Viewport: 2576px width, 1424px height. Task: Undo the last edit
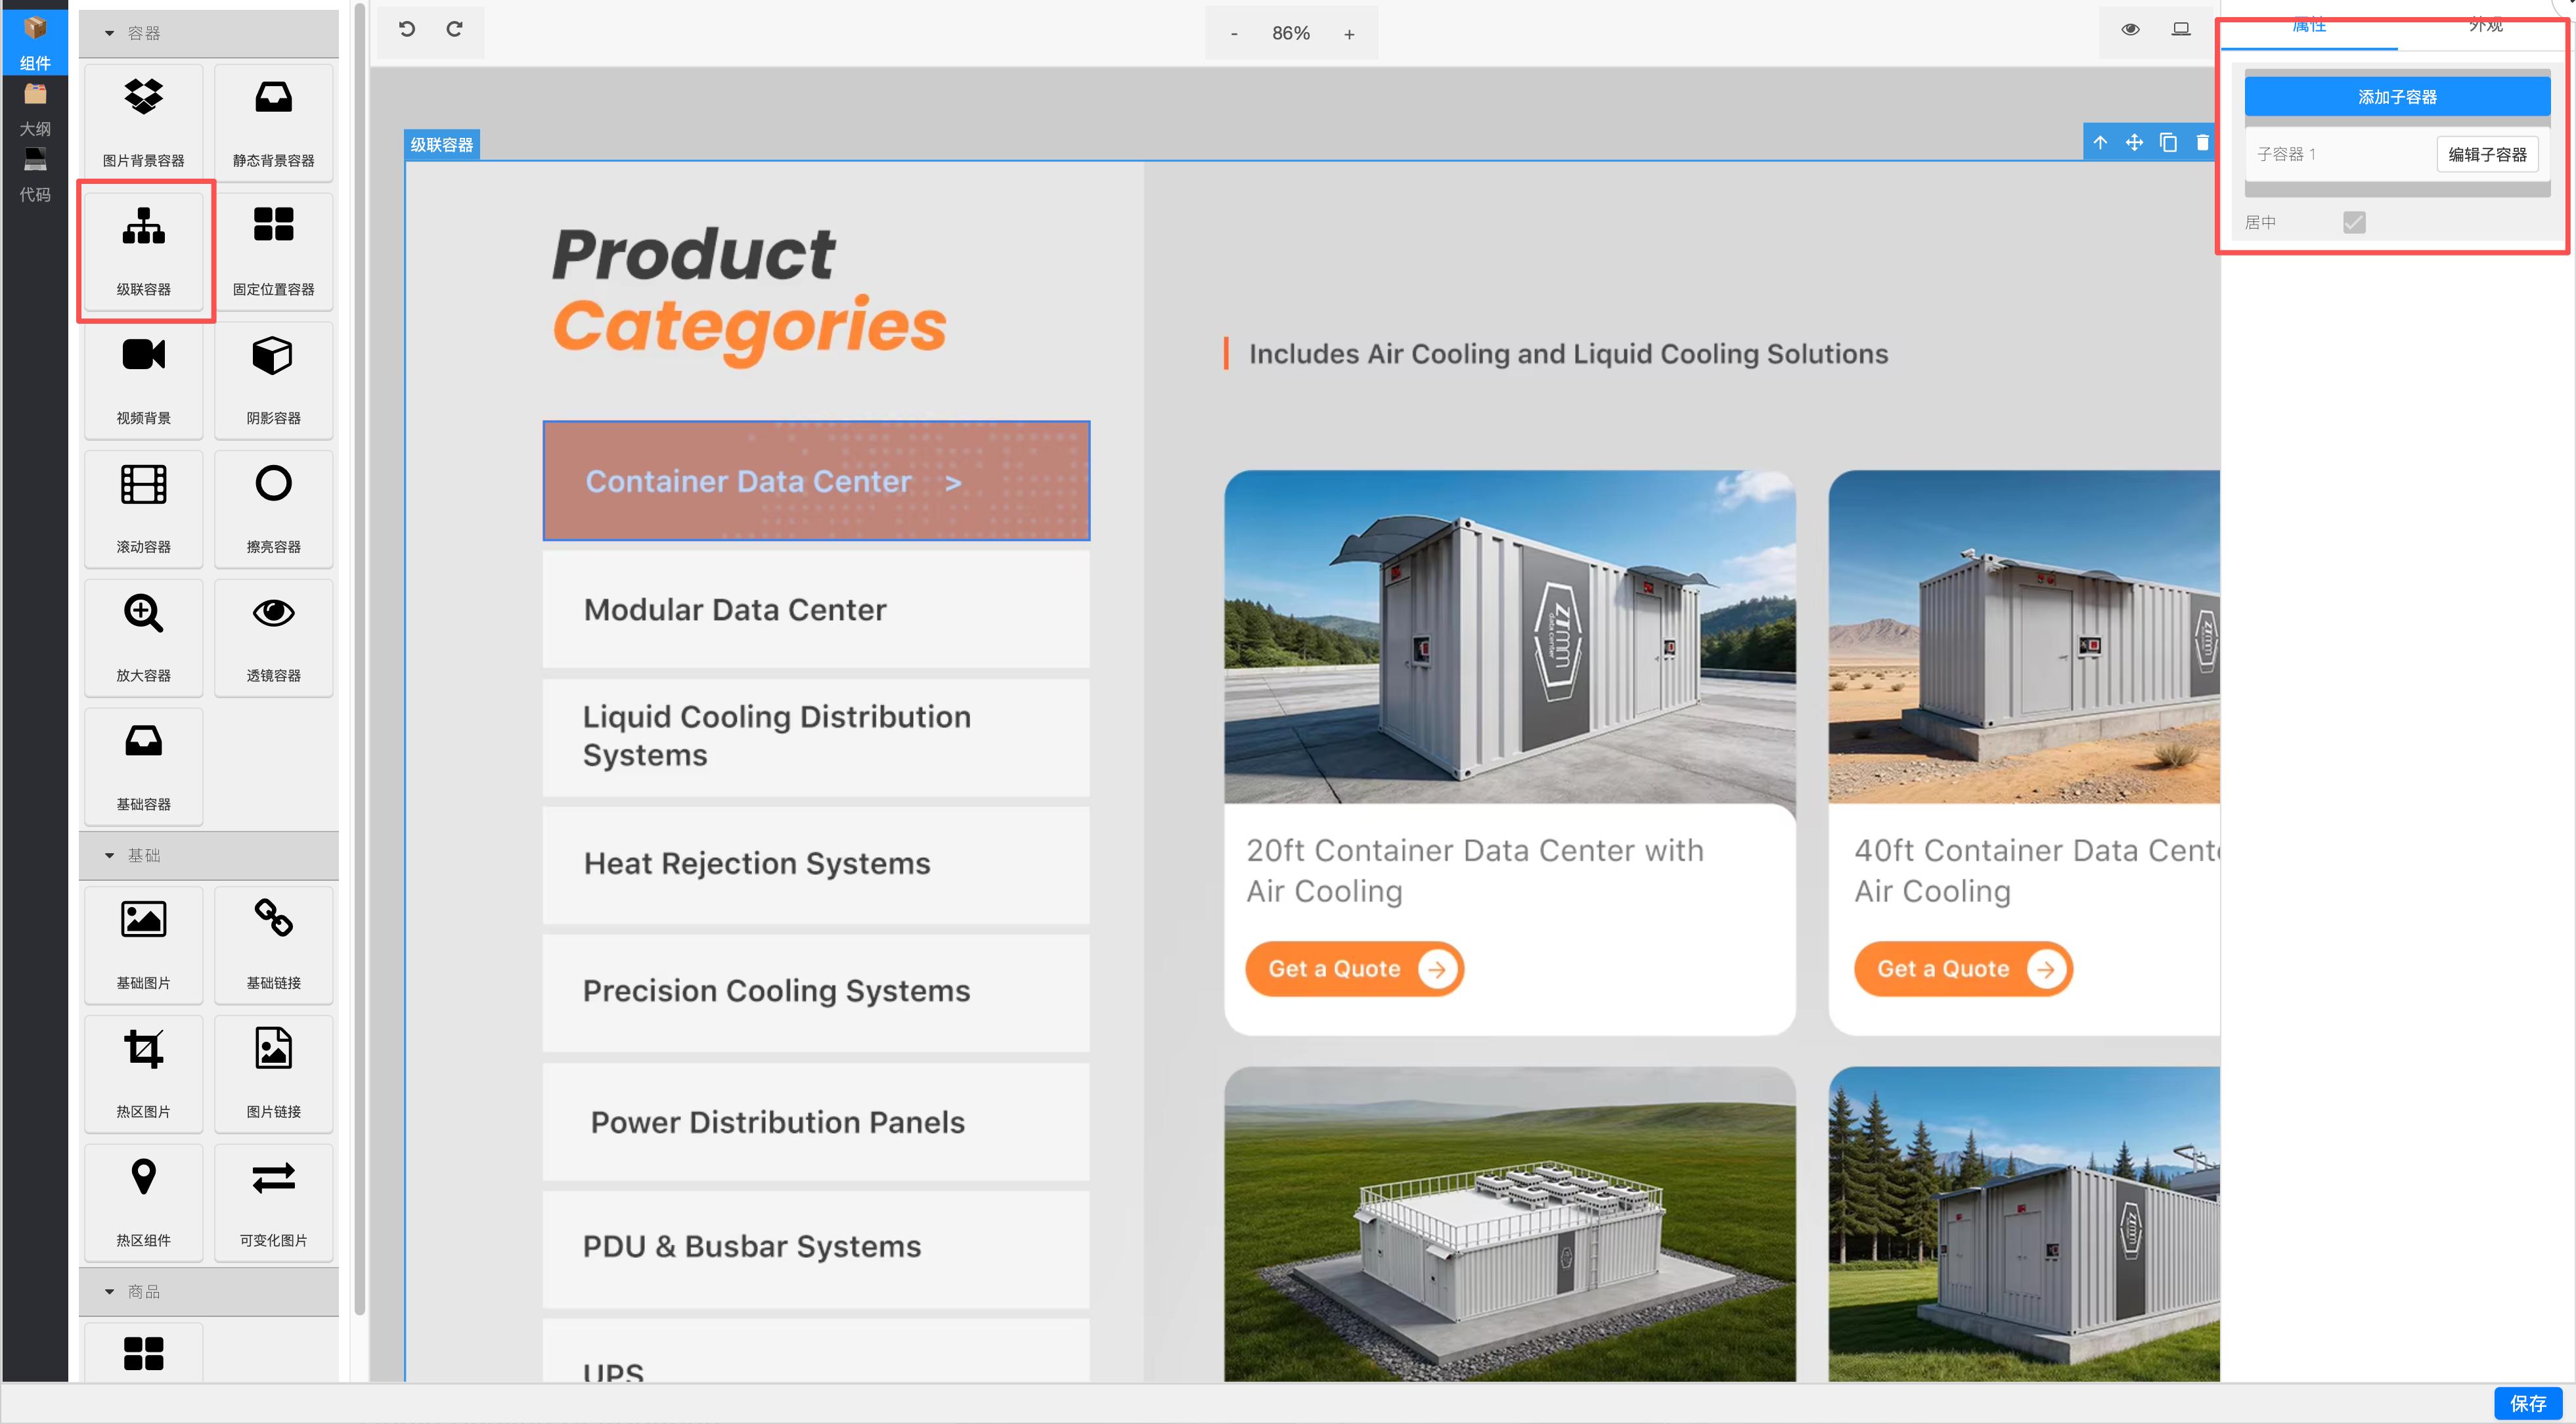pyautogui.click(x=406, y=29)
